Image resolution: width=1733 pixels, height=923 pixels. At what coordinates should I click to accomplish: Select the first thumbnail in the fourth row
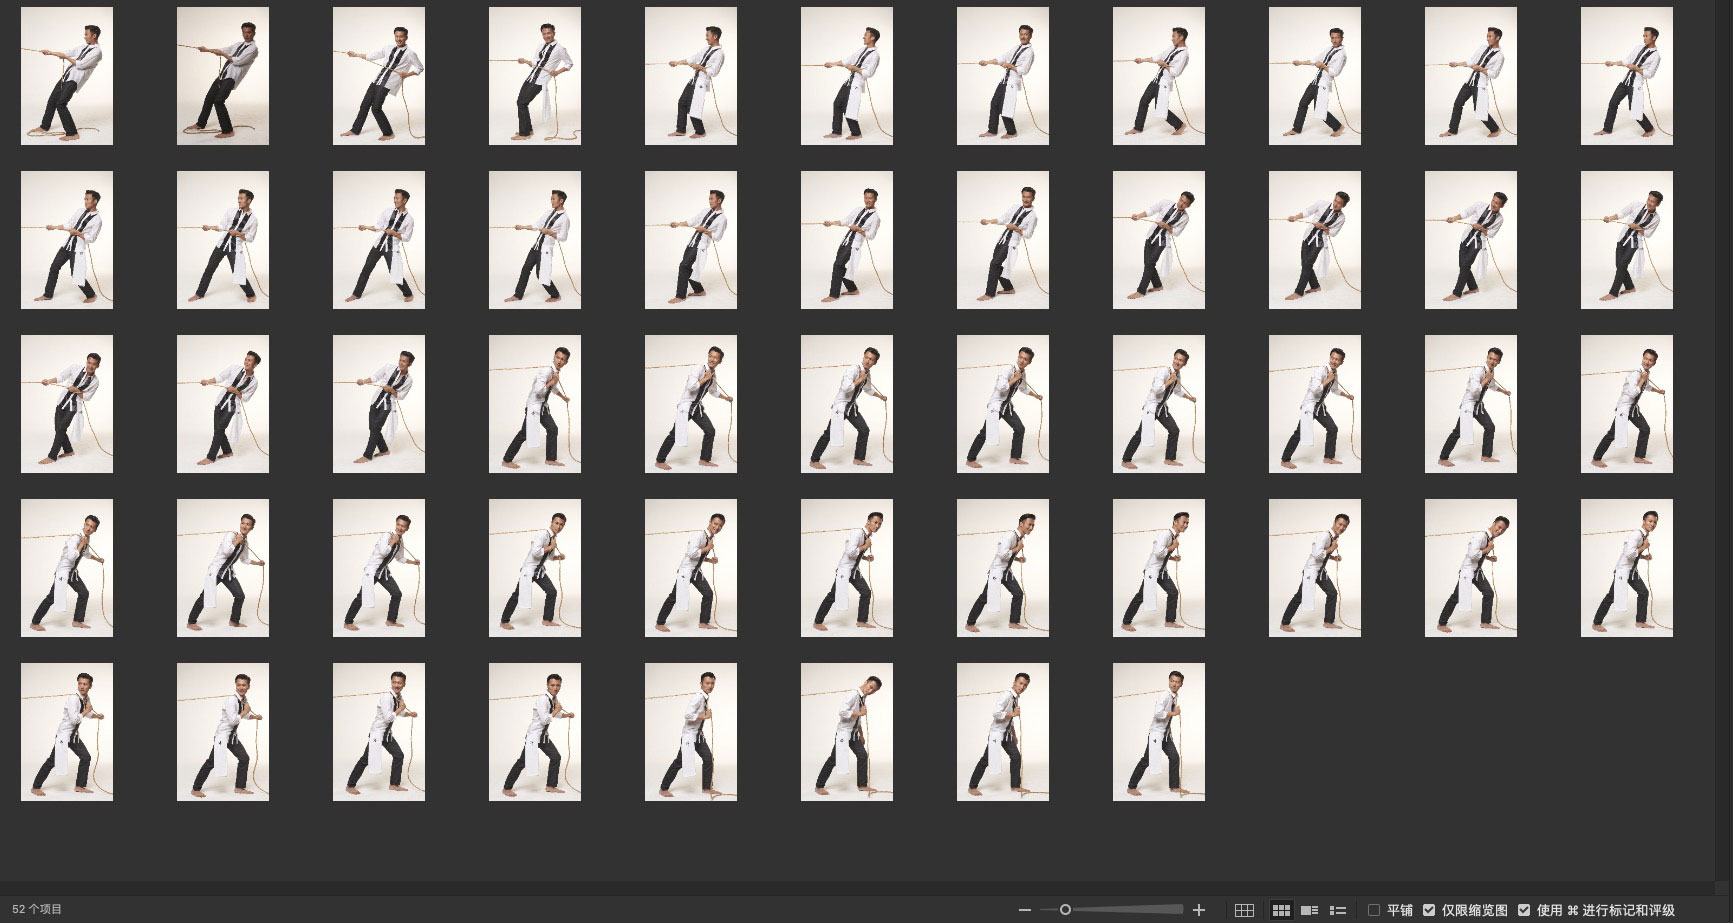pyautogui.click(x=67, y=568)
